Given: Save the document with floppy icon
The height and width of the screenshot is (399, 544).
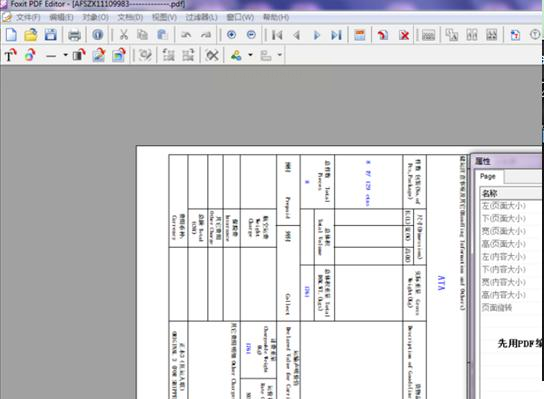Looking at the screenshot, I should click(51, 35).
